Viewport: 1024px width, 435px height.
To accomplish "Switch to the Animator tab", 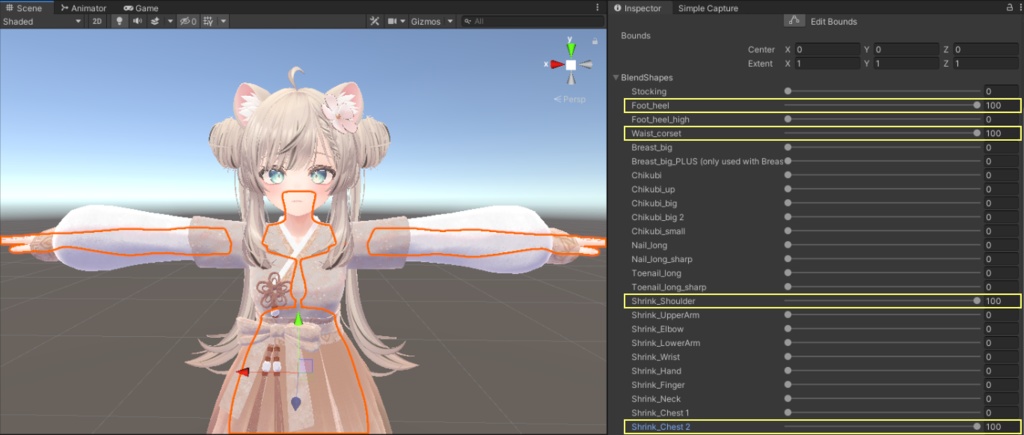I will 84,8.
